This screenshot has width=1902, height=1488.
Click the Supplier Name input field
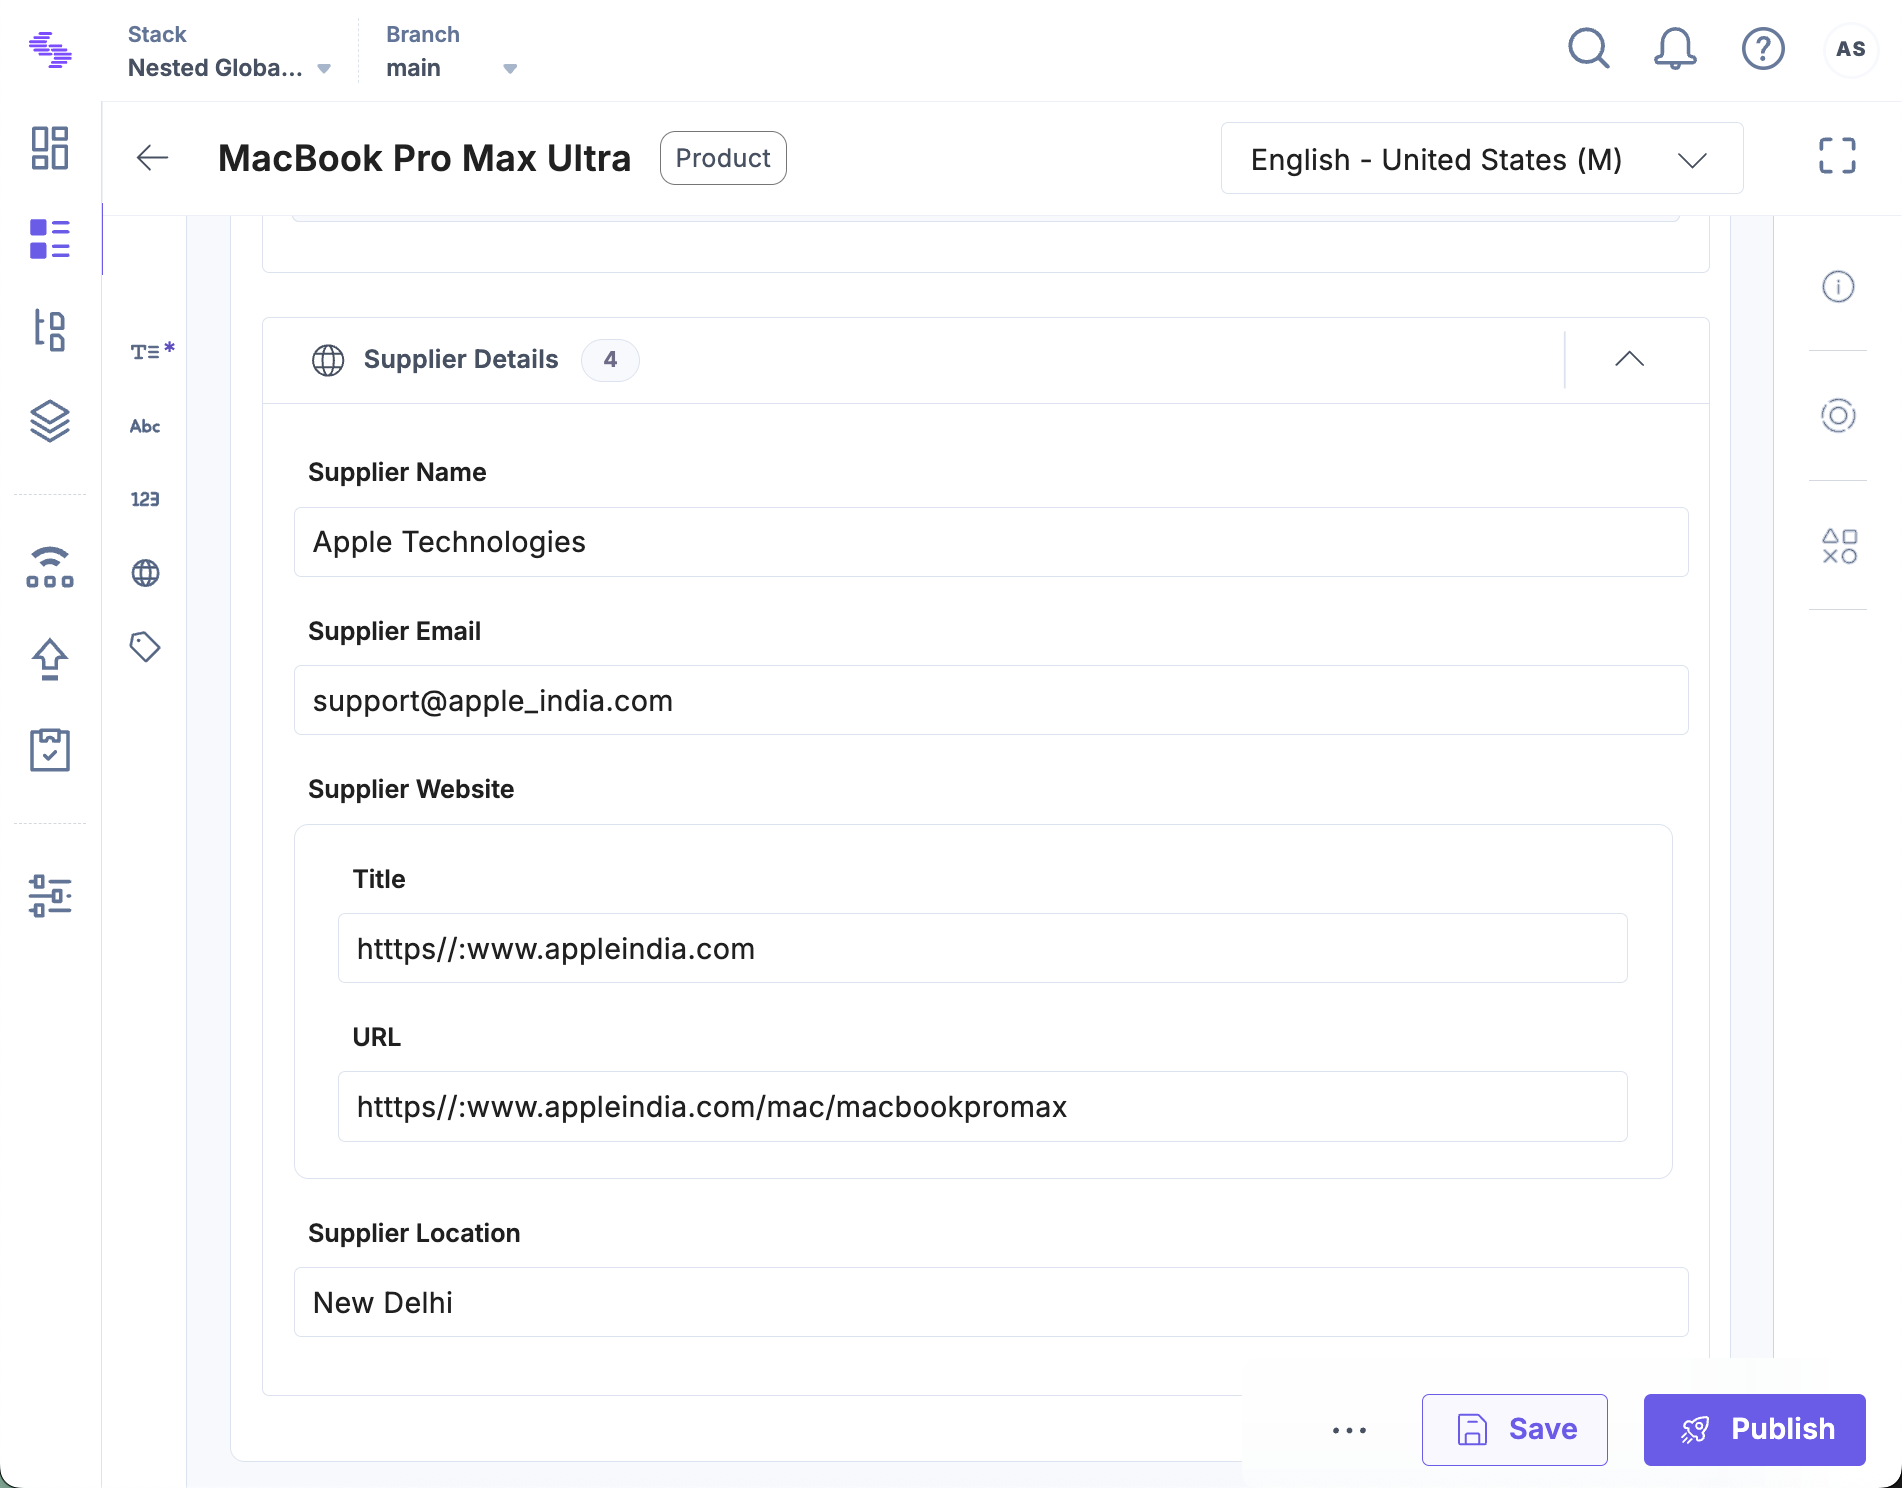(x=991, y=542)
